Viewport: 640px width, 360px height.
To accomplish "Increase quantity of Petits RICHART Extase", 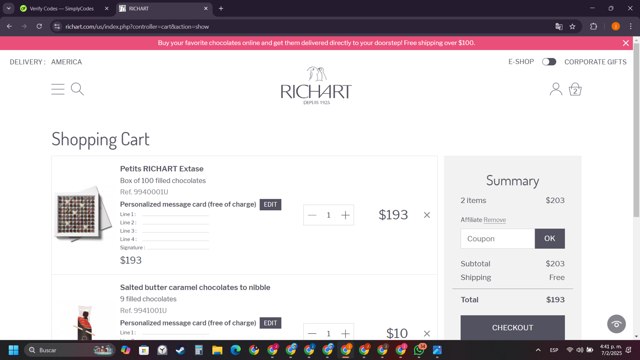I will point(345,215).
